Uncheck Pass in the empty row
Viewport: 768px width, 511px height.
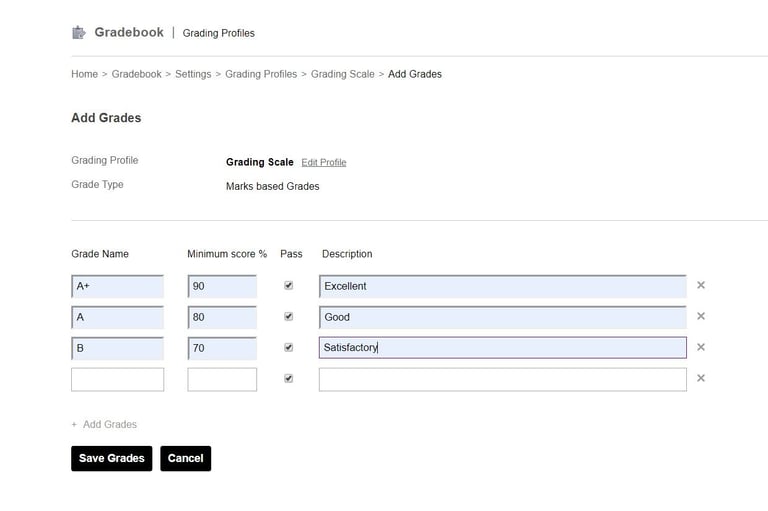point(289,378)
